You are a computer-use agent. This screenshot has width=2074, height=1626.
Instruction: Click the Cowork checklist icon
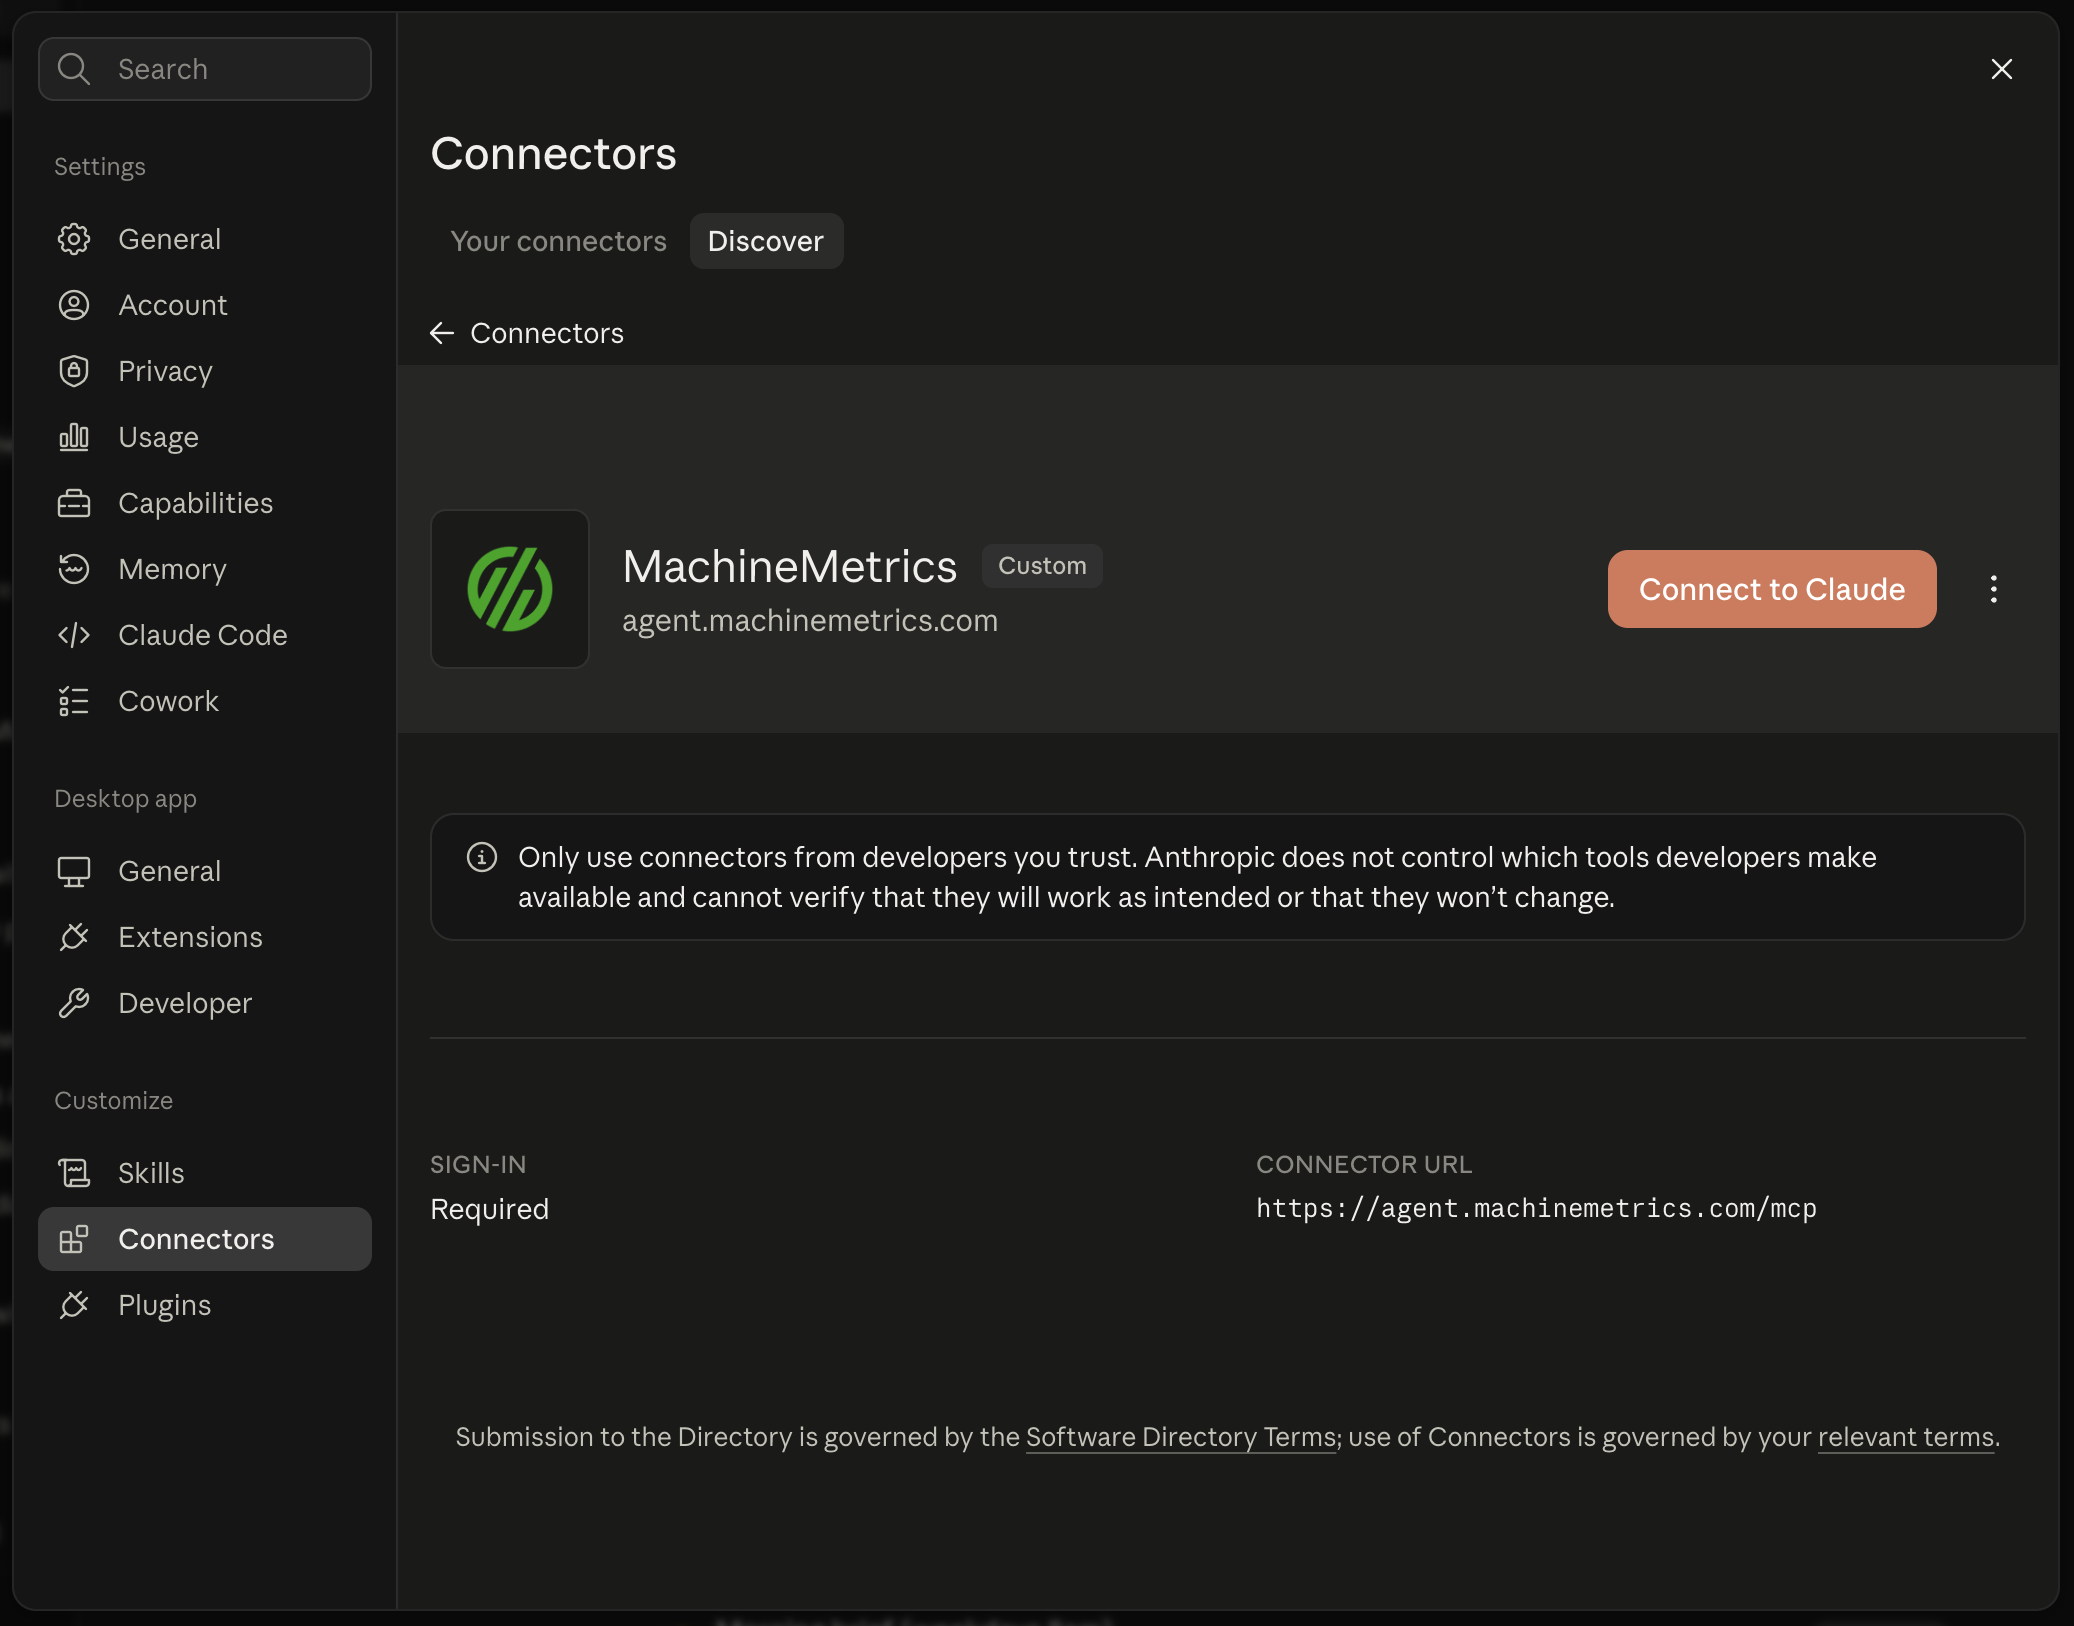tap(74, 701)
